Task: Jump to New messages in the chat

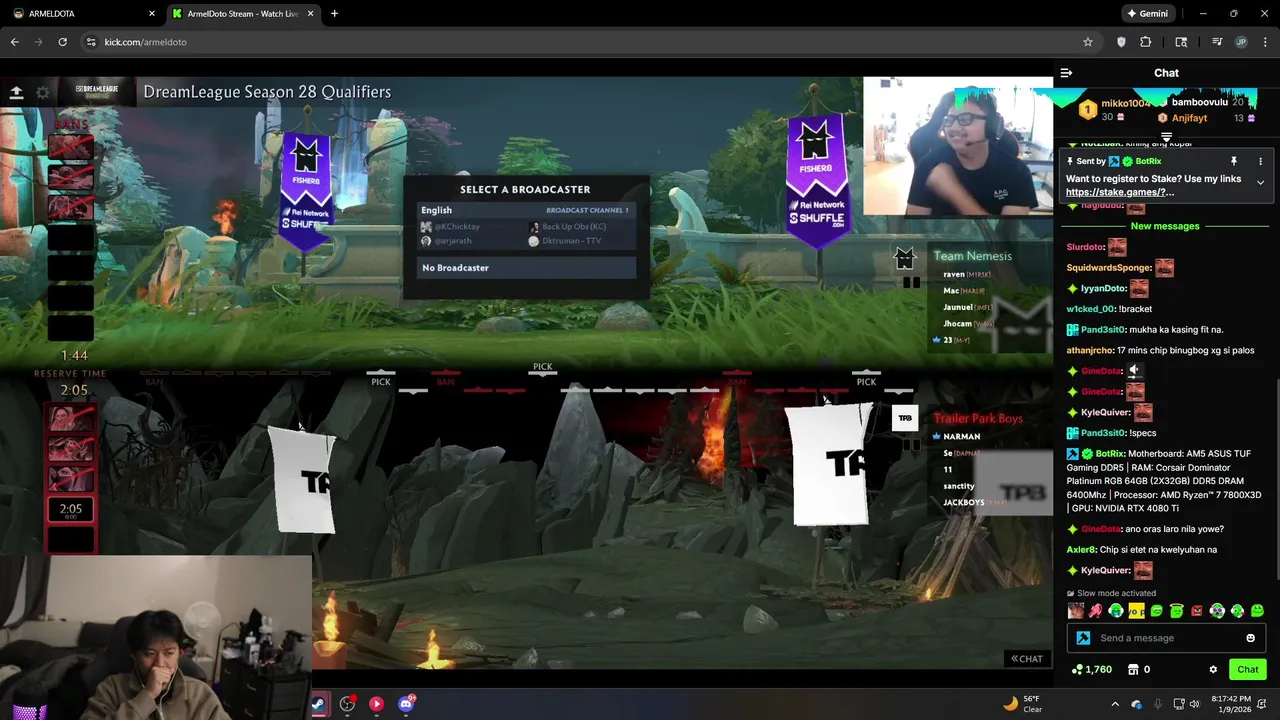Action: coord(1165,226)
